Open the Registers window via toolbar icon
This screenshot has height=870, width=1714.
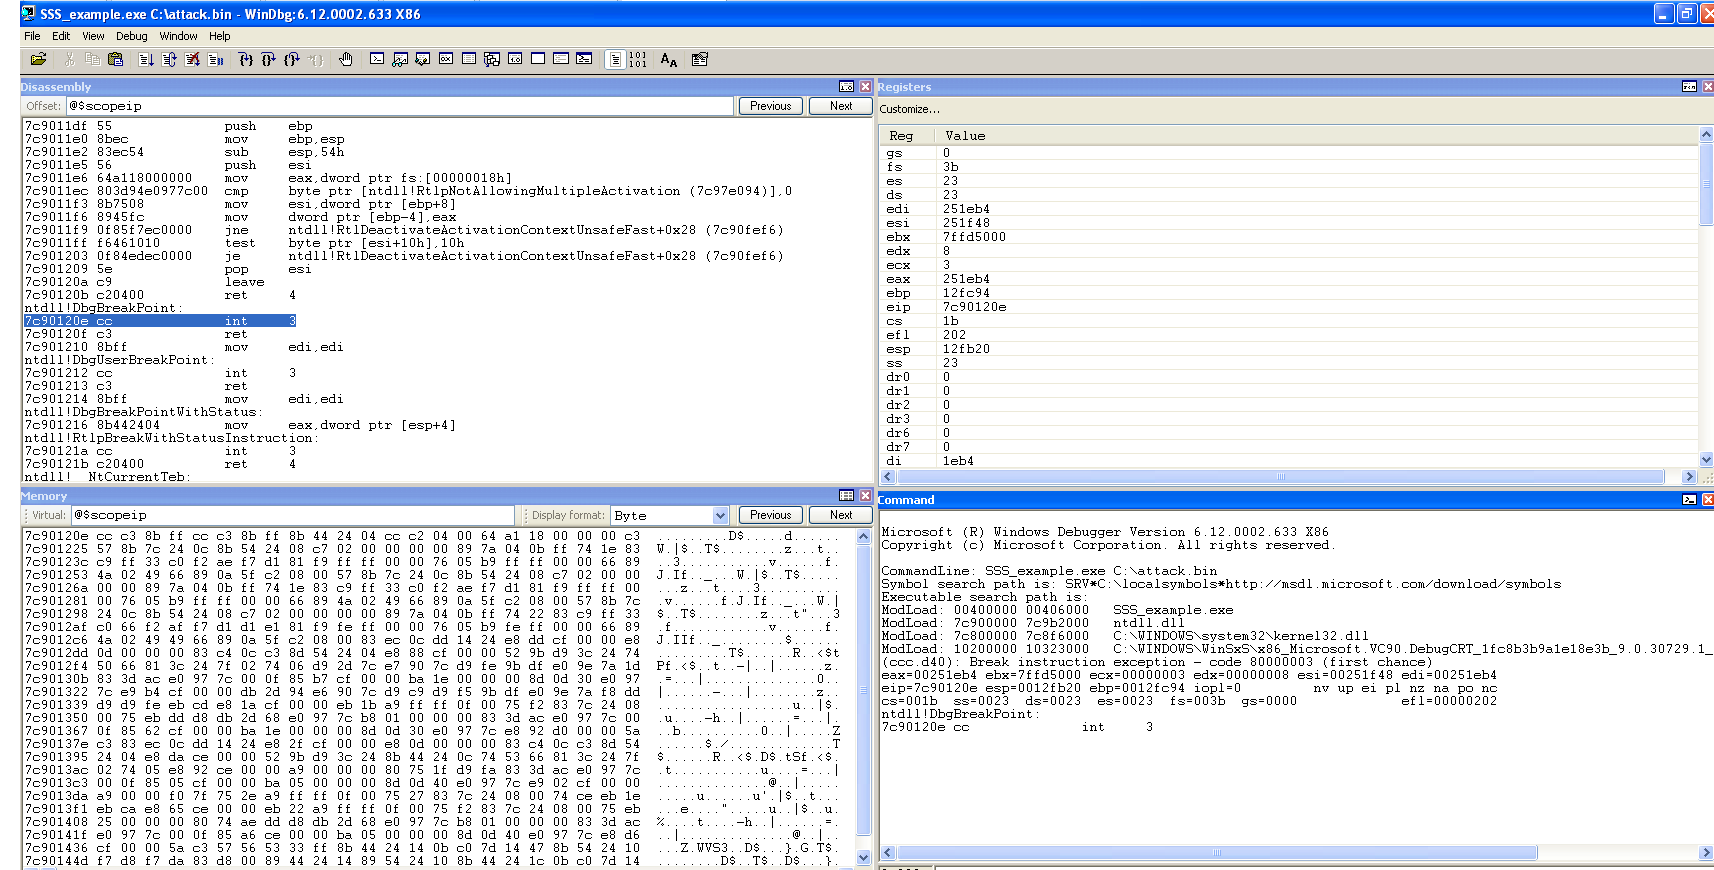(446, 60)
